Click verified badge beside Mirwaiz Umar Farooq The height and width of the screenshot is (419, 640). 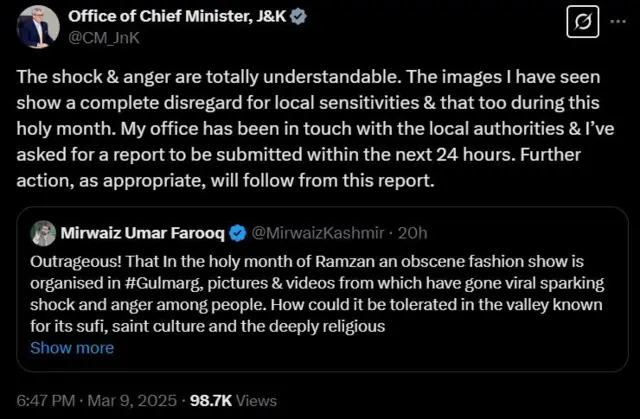(x=239, y=234)
